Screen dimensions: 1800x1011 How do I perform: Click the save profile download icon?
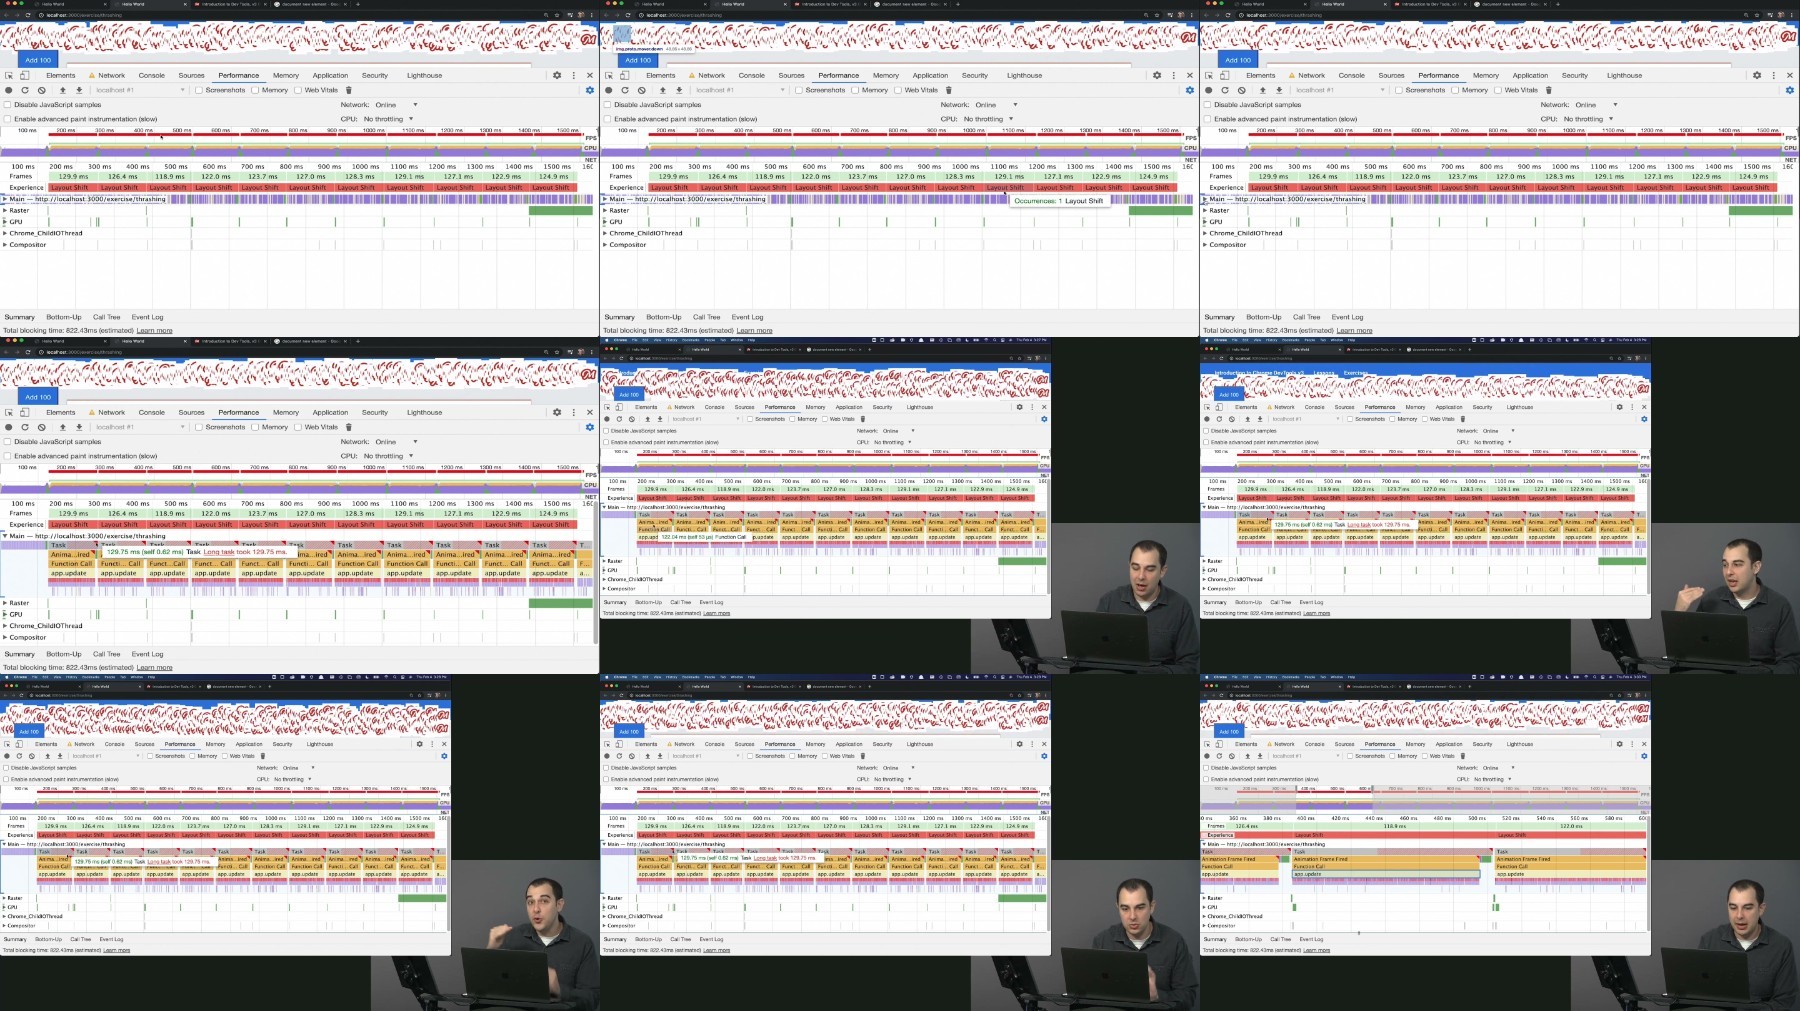[80, 90]
